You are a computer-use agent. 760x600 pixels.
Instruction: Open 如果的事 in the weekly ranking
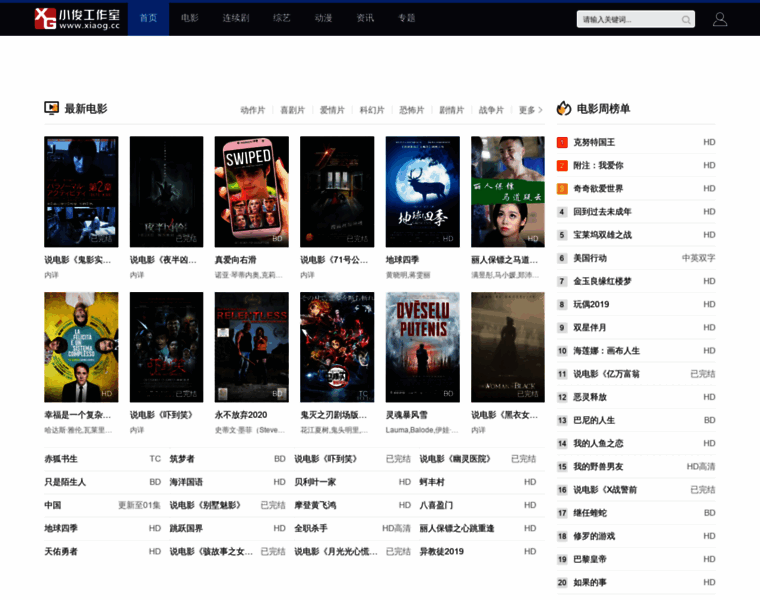point(590,583)
